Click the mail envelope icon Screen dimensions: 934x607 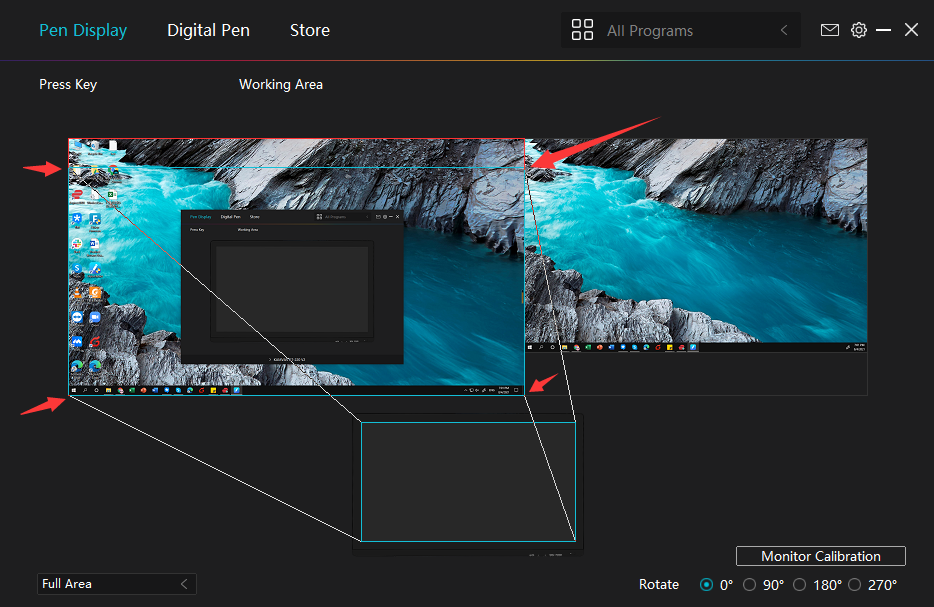(x=830, y=30)
